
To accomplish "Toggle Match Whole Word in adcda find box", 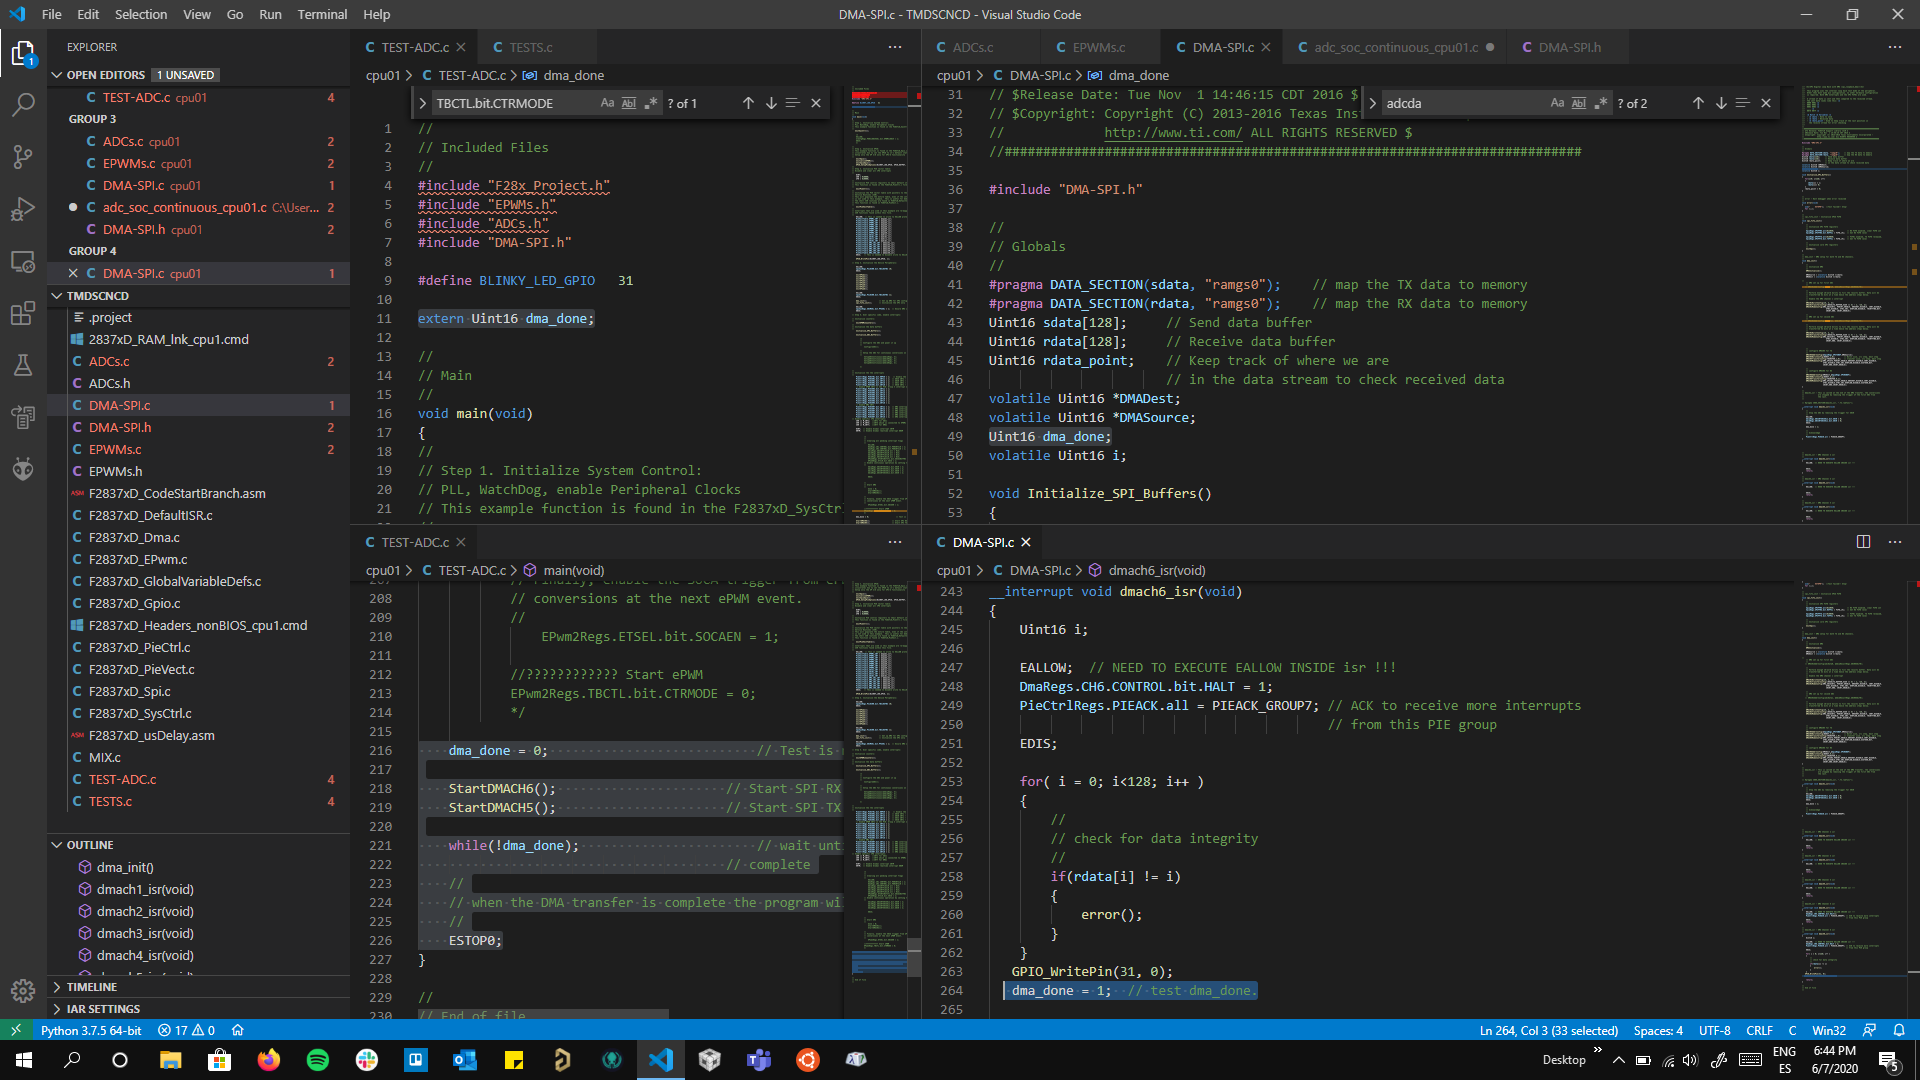I will 1579,103.
